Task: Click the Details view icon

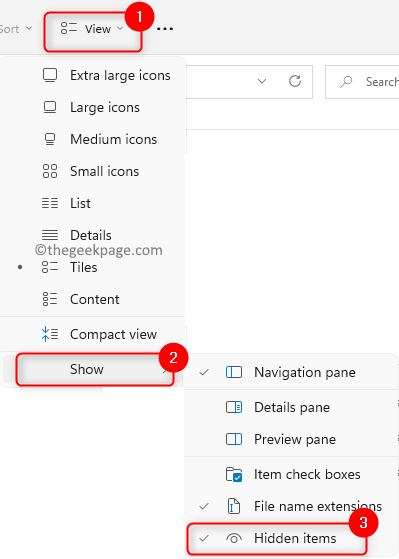Action: click(50, 235)
